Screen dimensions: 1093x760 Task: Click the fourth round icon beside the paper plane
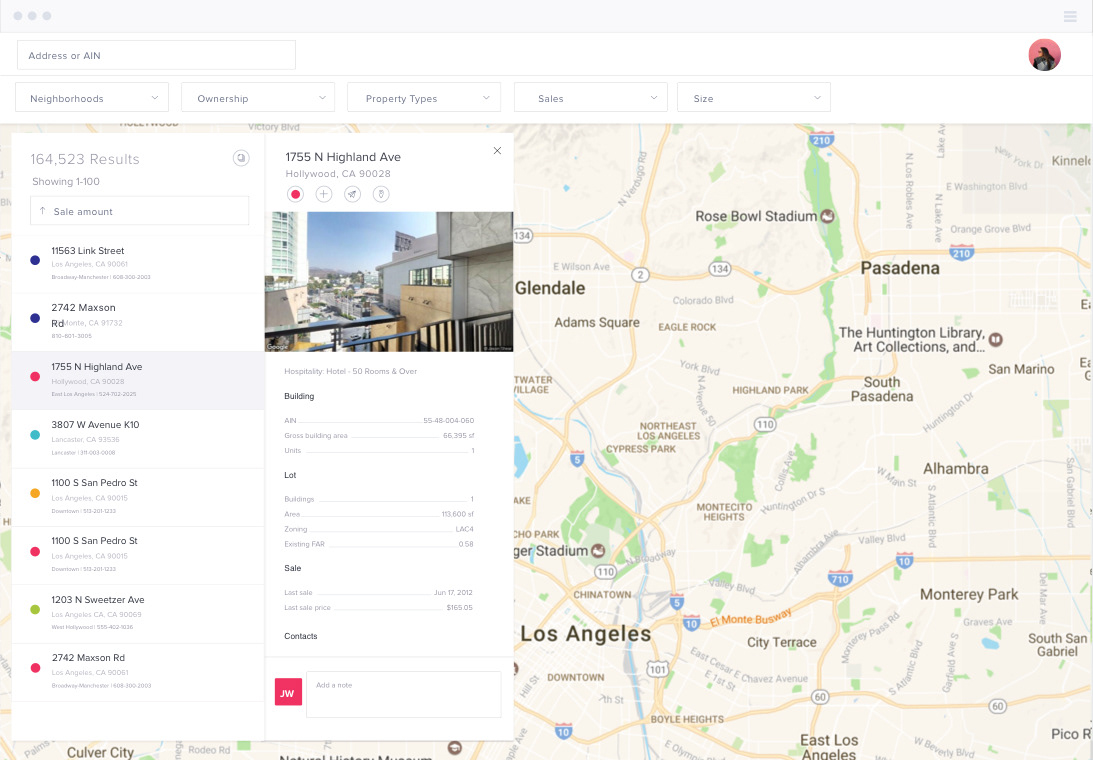381,195
